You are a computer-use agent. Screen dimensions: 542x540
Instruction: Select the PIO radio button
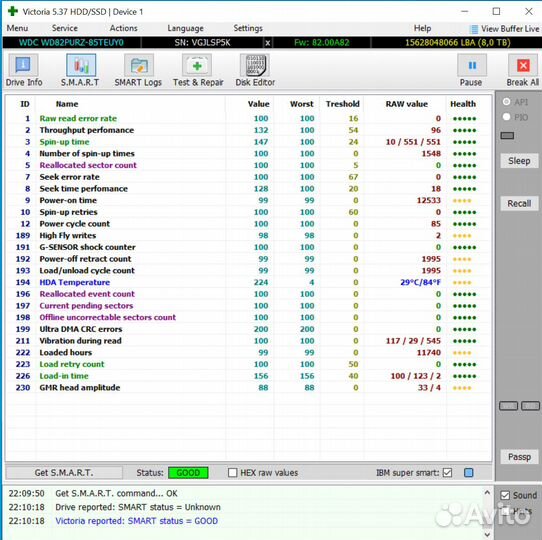pyautogui.click(x=506, y=117)
